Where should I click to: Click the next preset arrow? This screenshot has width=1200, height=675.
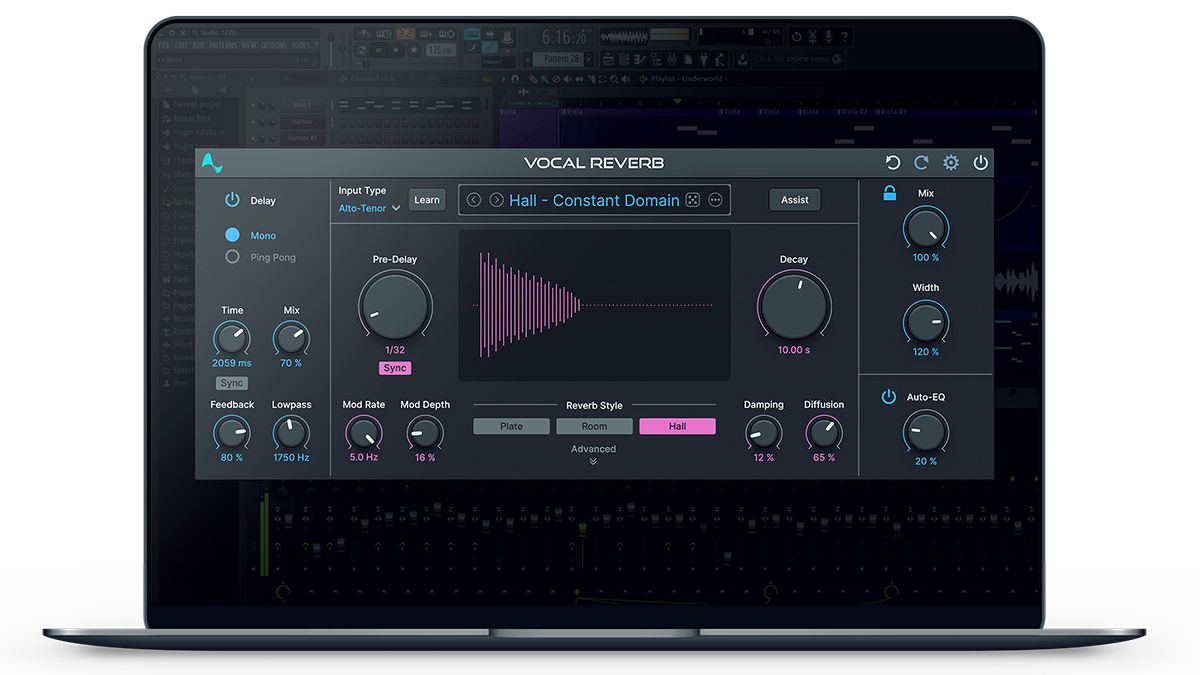(x=495, y=200)
